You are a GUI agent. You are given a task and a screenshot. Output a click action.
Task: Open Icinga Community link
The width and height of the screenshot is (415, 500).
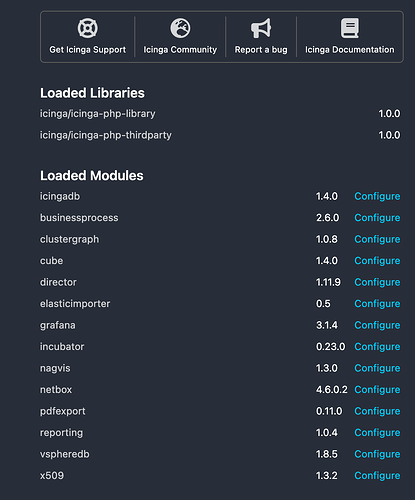point(180,50)
